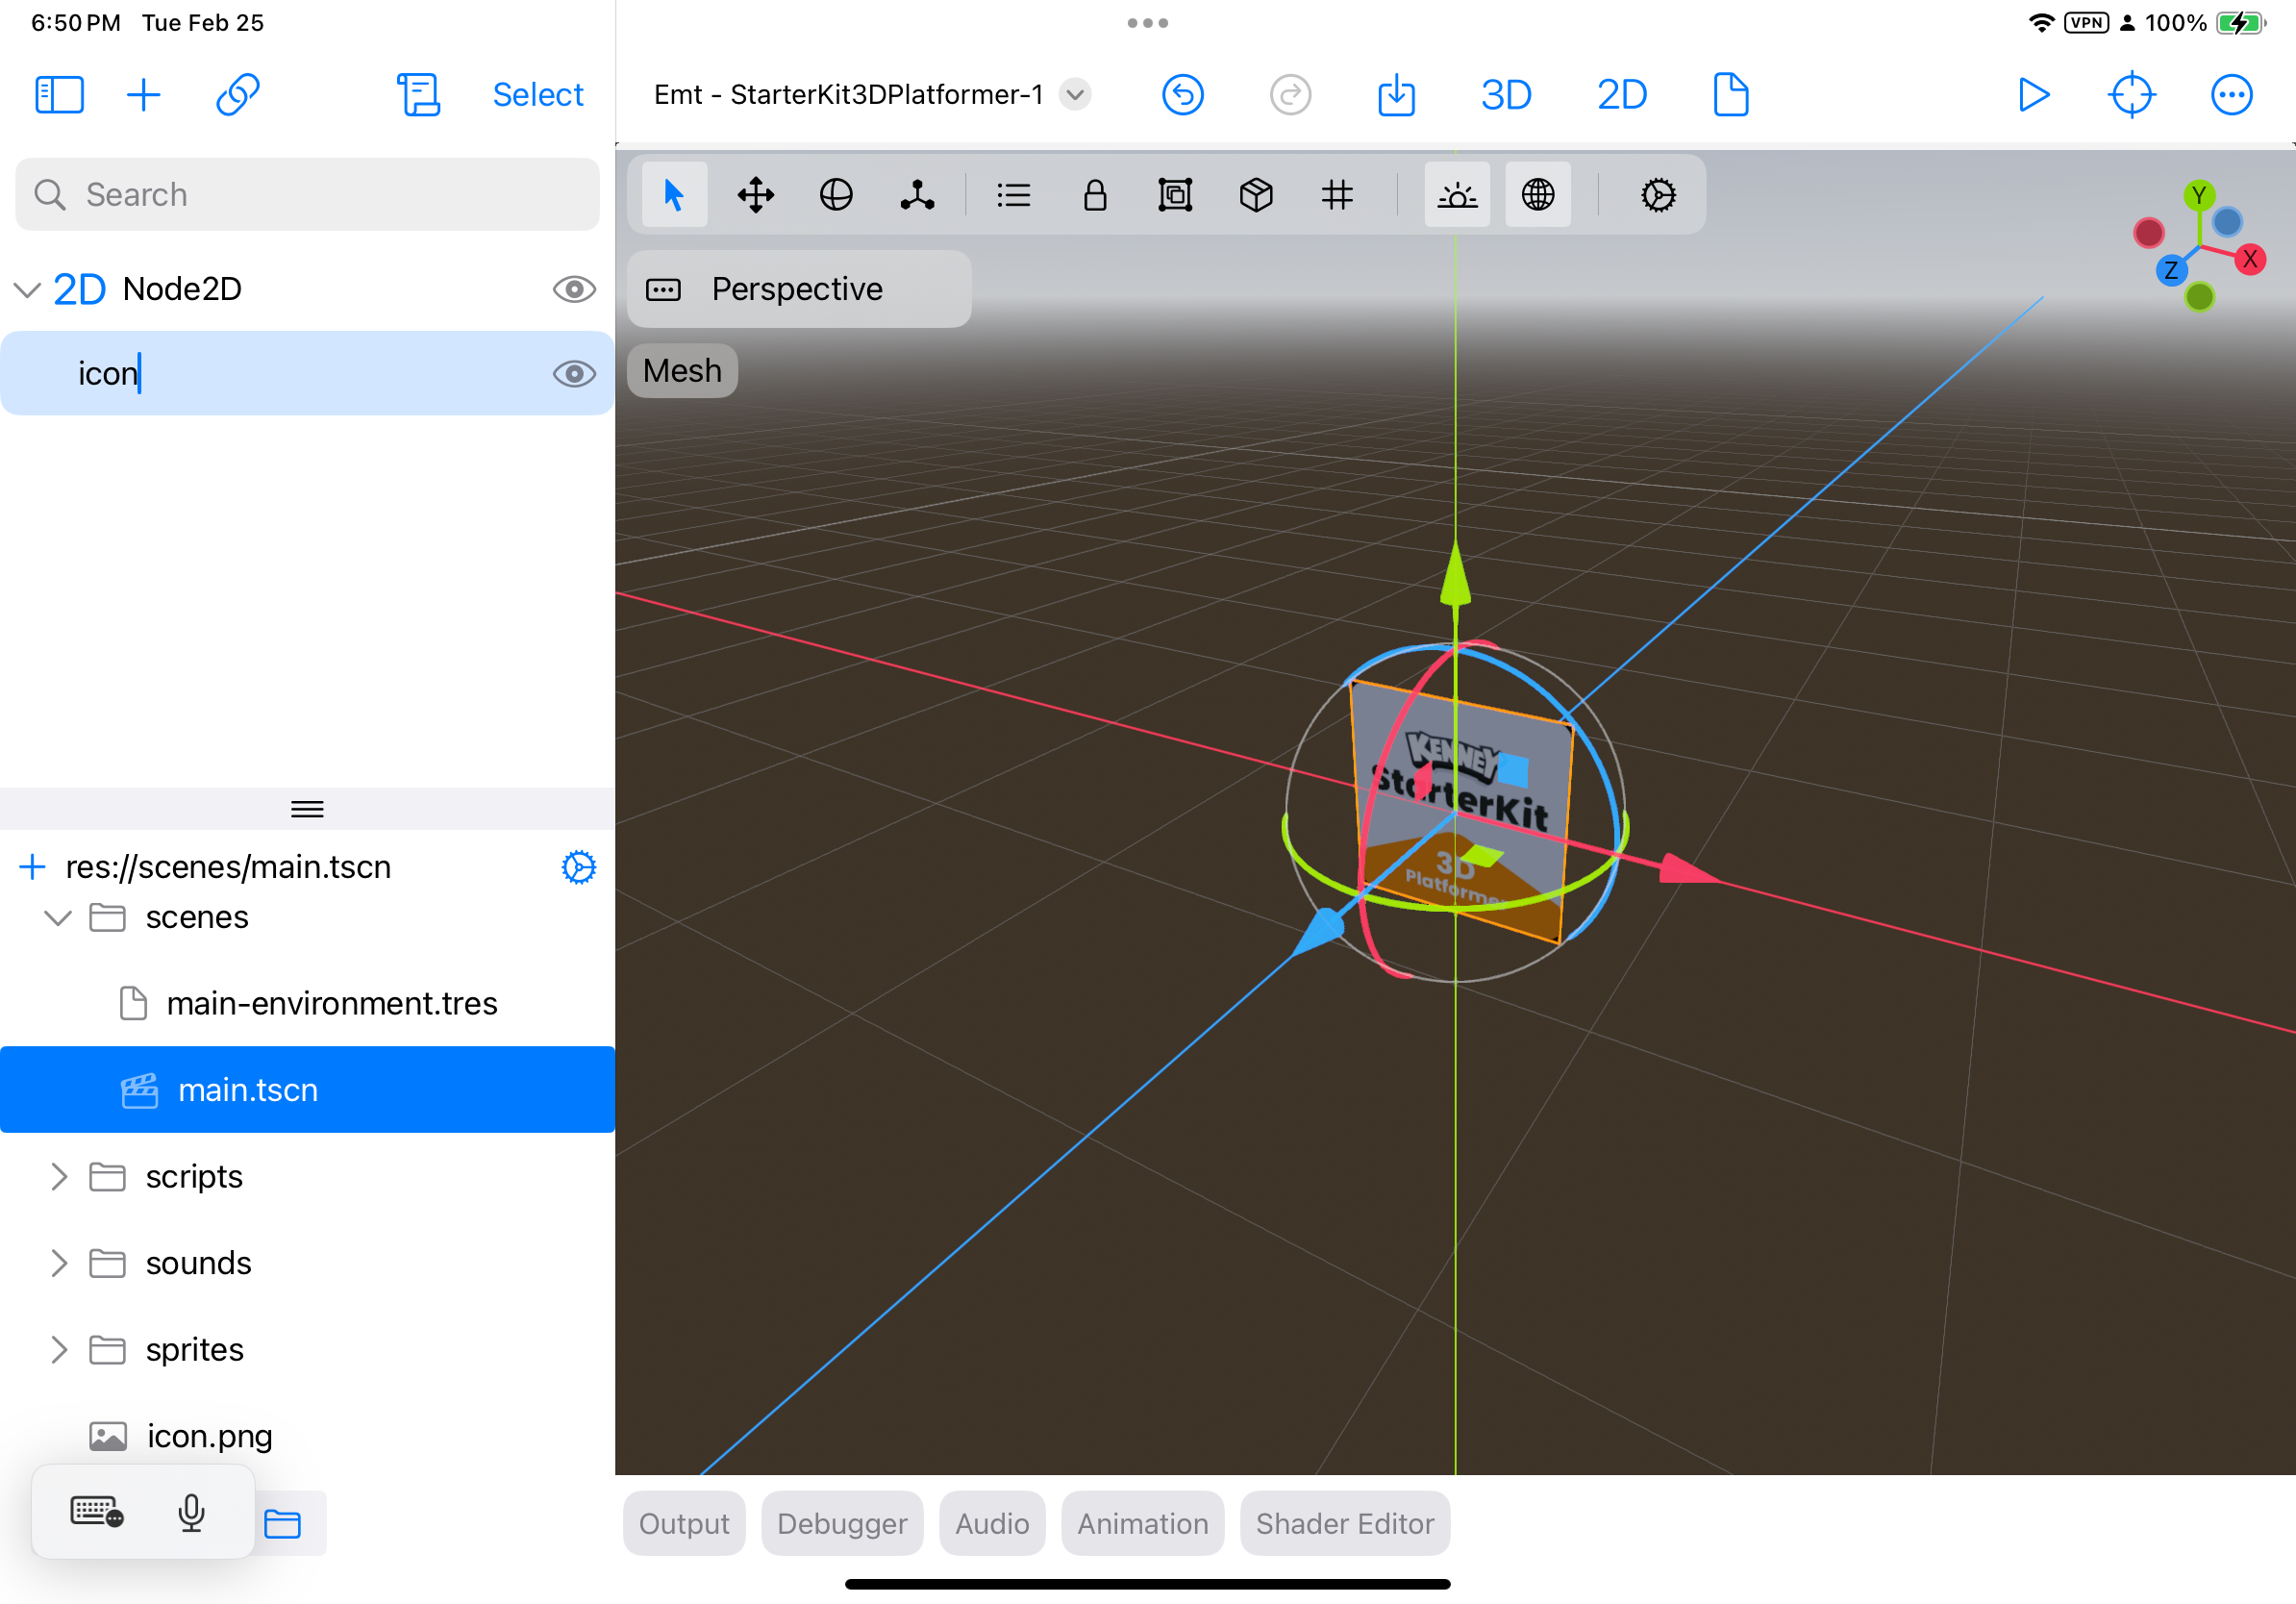Expand the sprites folder
The image size is (2296, 1604).
click(58, 1349)
